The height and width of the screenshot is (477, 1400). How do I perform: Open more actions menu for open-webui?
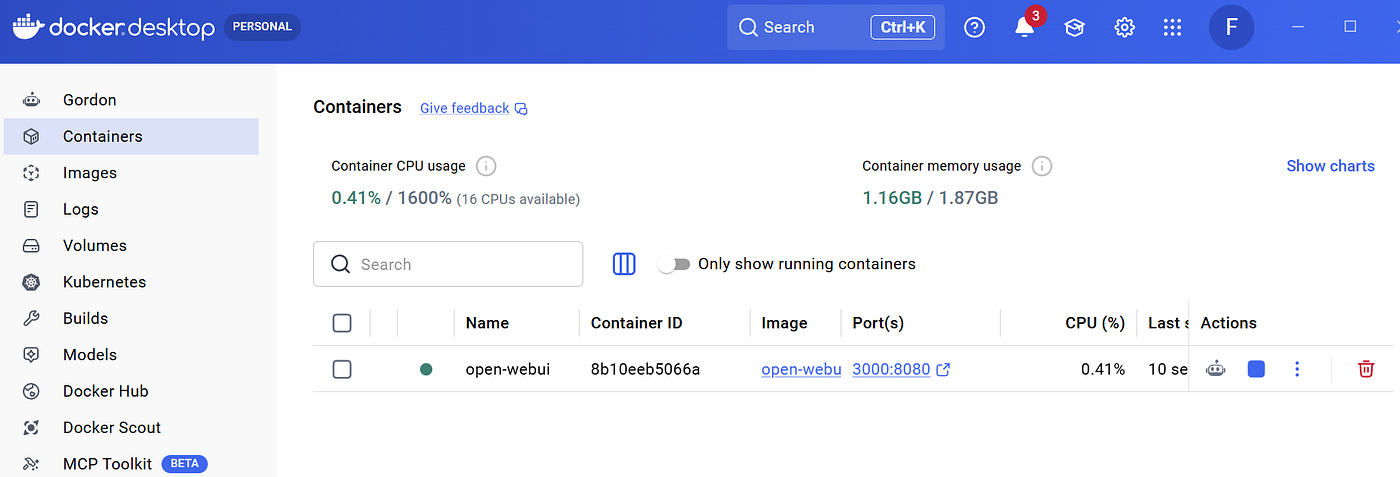pos(1297,369)
